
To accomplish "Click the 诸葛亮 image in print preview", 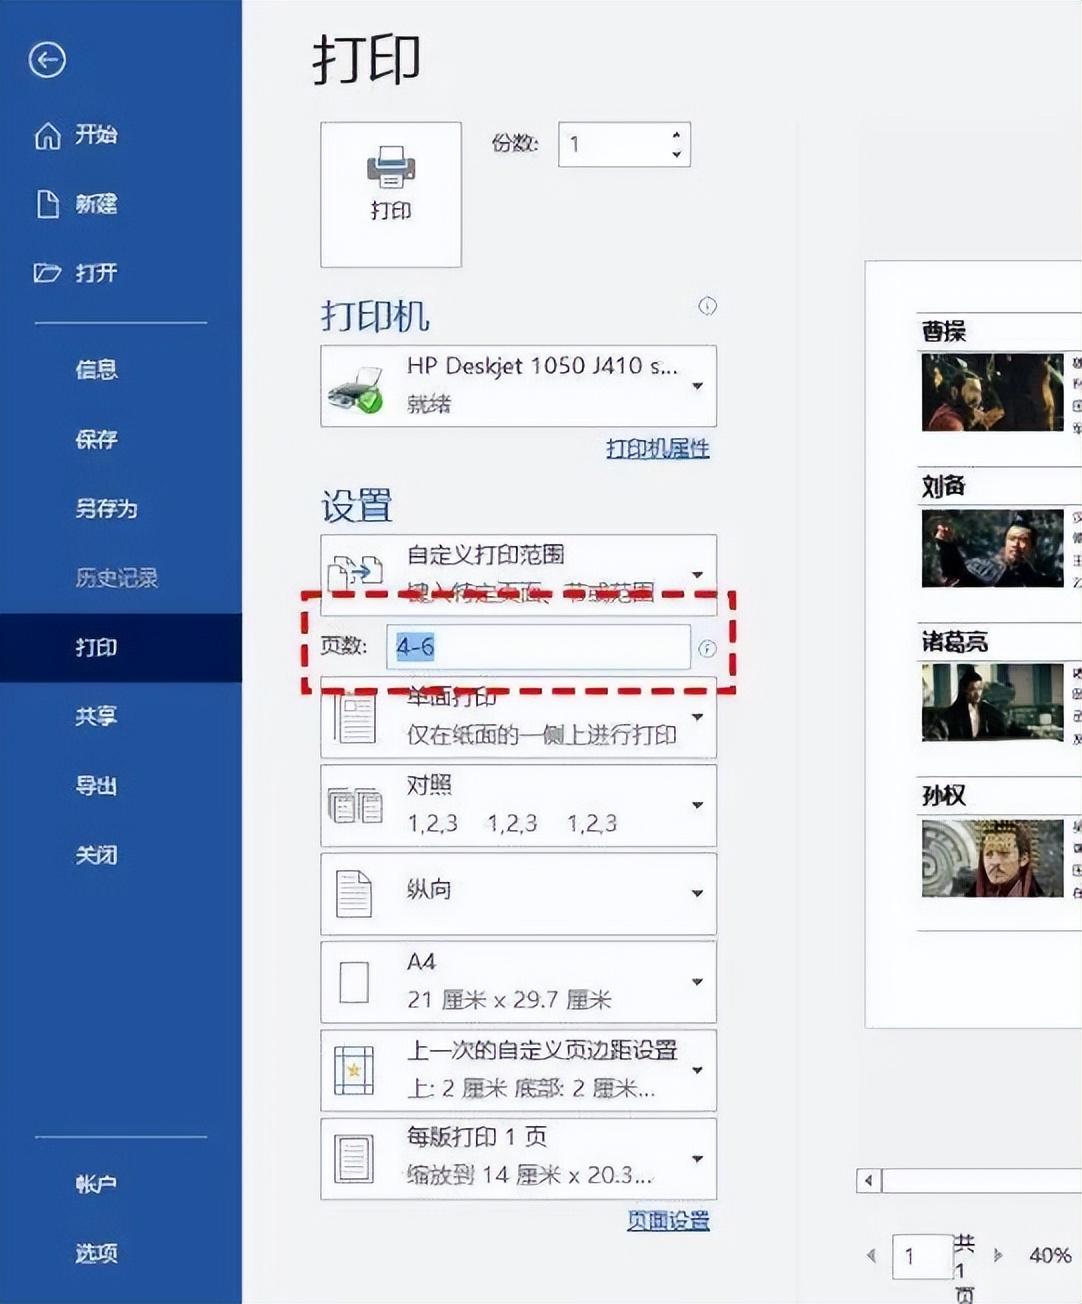I will coord(992,702).
